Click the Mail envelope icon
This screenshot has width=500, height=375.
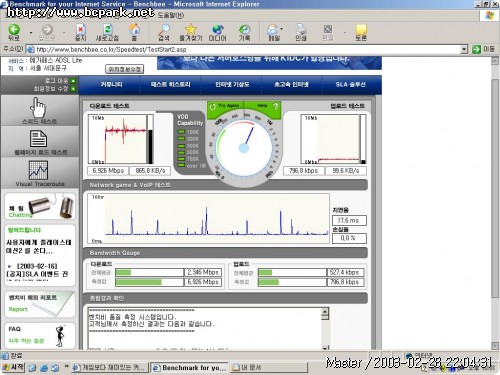(x=272, y=30)
